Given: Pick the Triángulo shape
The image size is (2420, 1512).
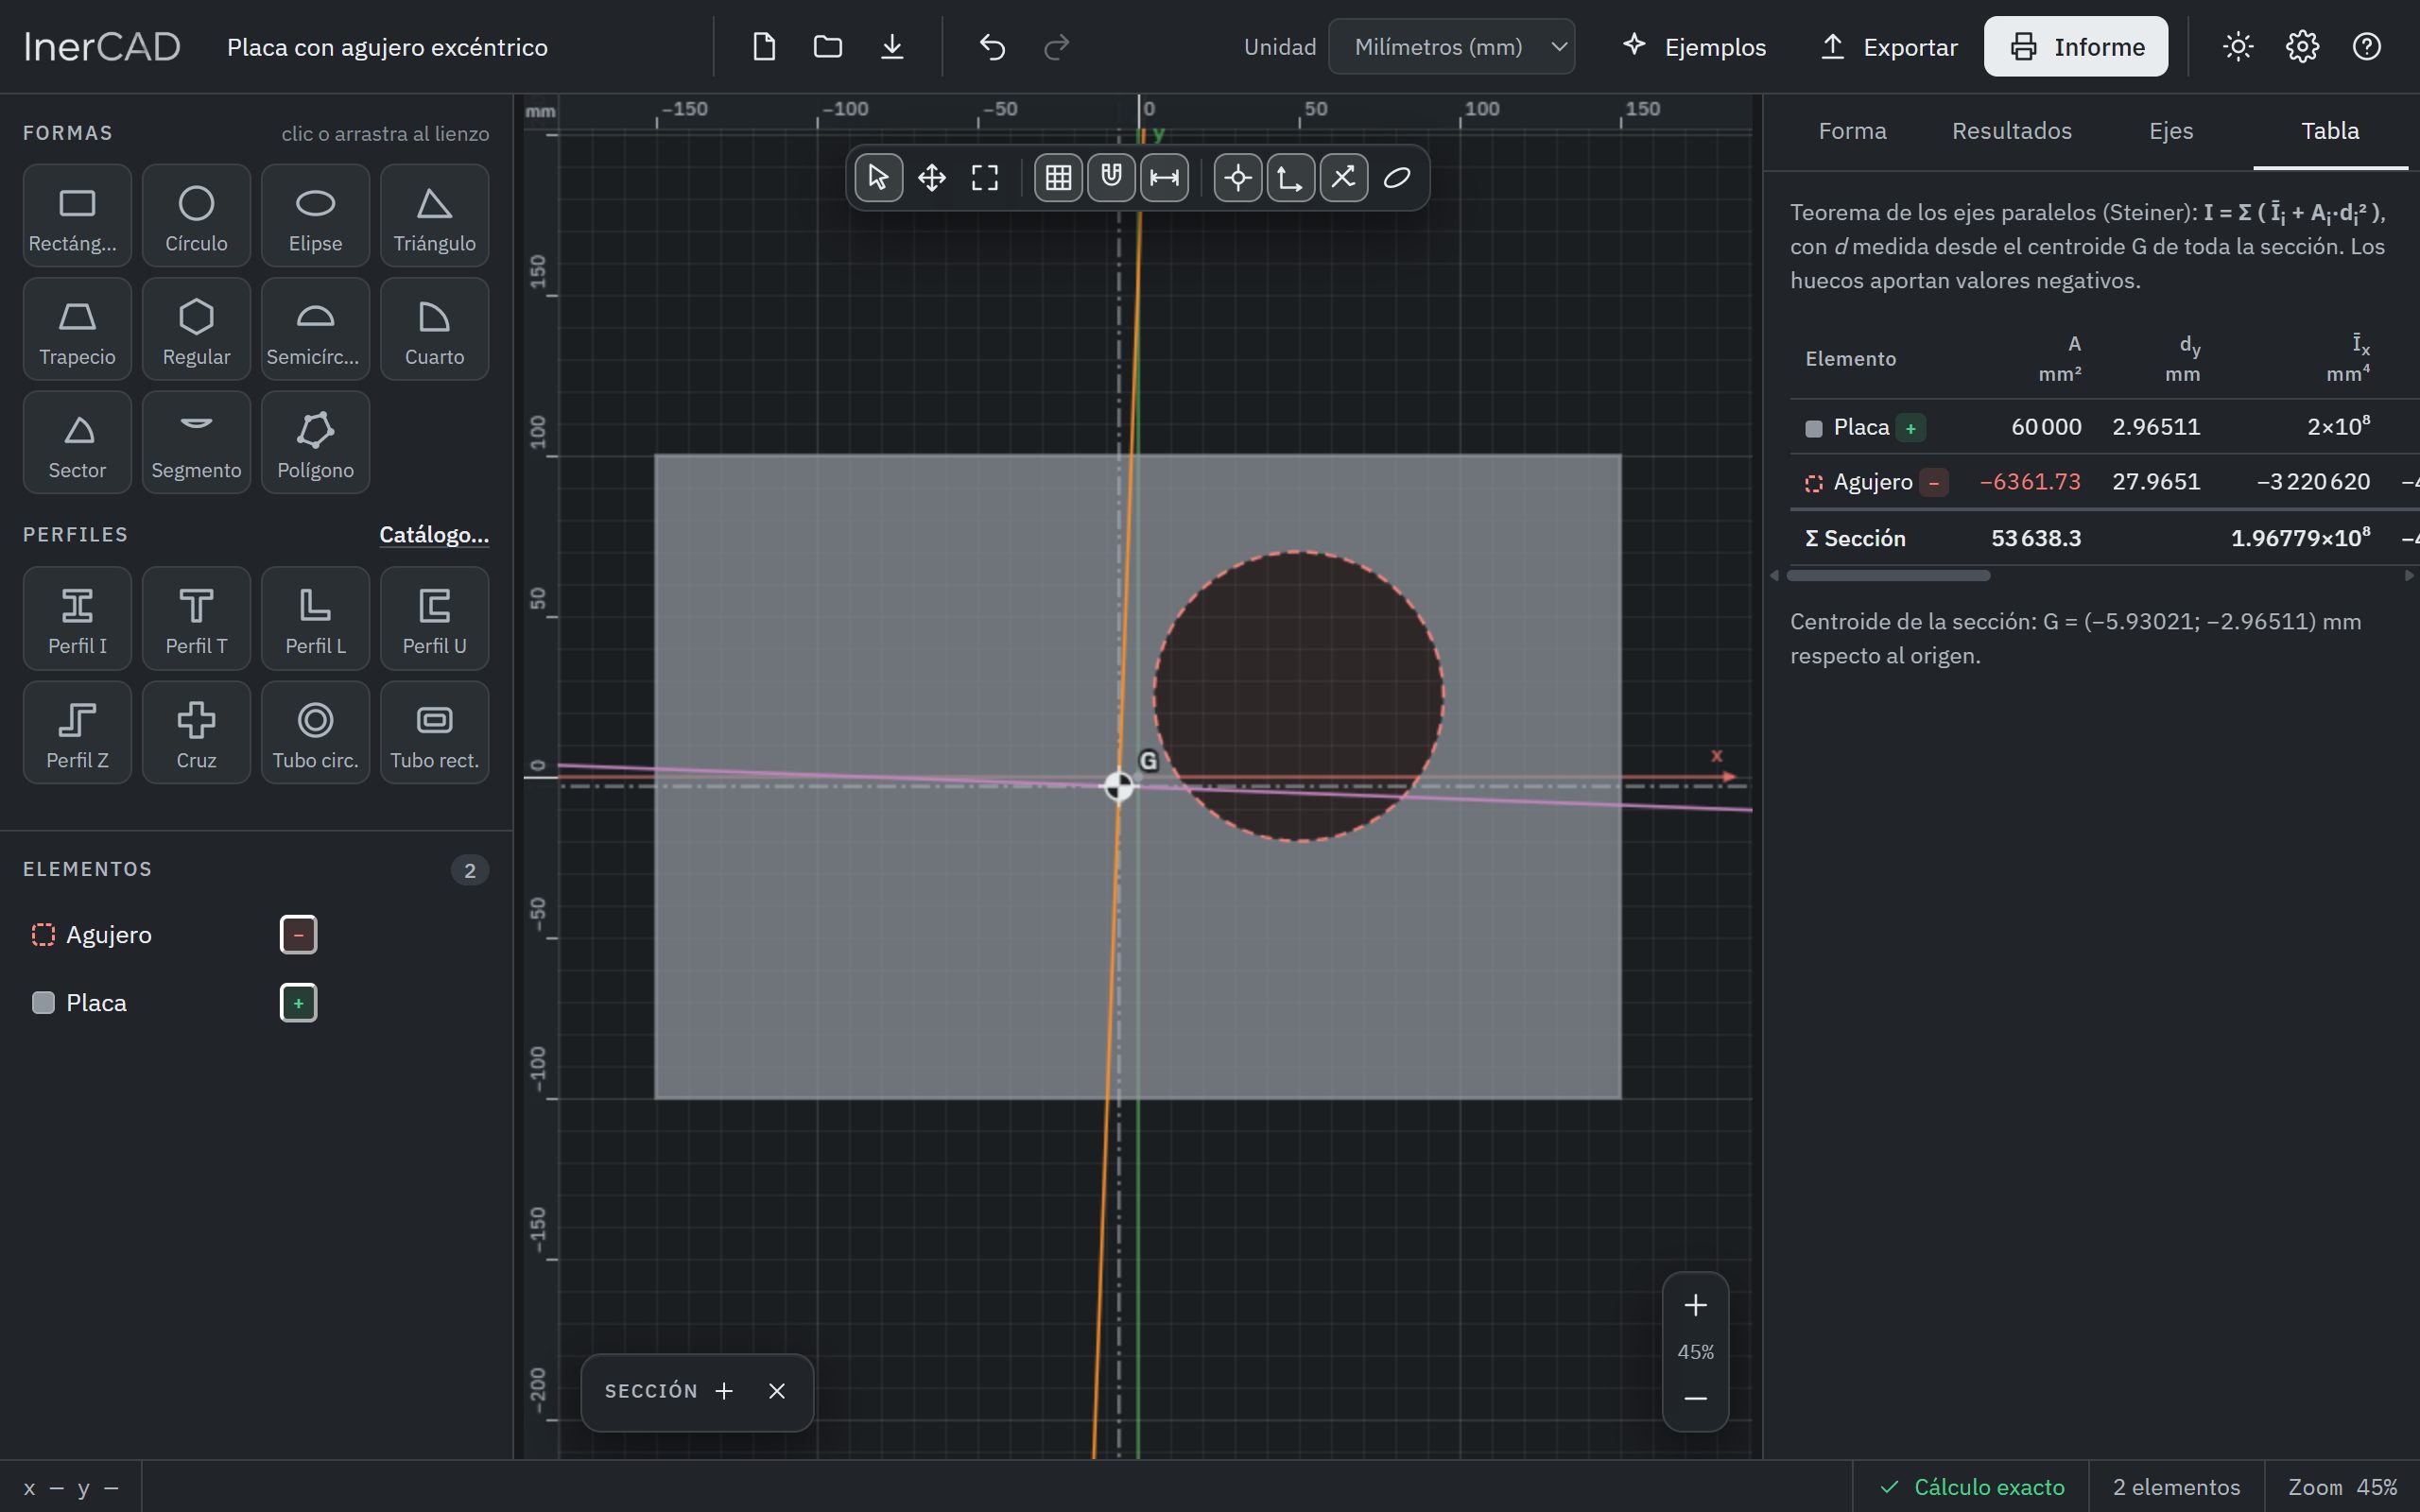Looking at the screenshot, I should coord(434,216).
